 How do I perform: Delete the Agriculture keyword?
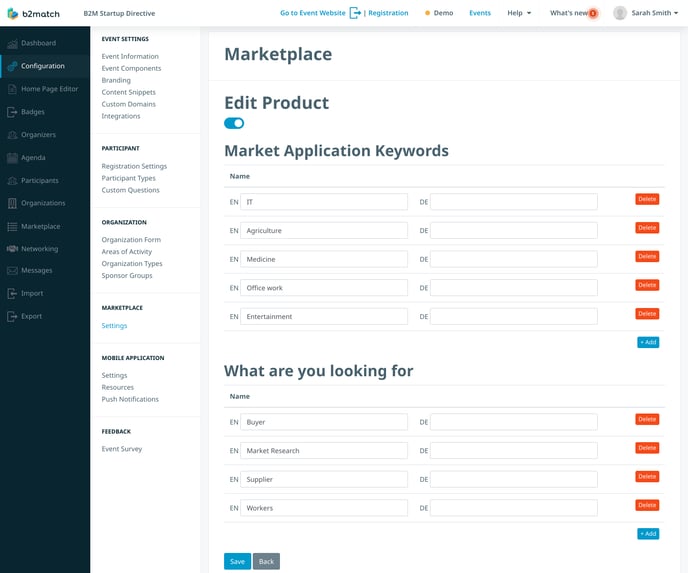point(647,228)
